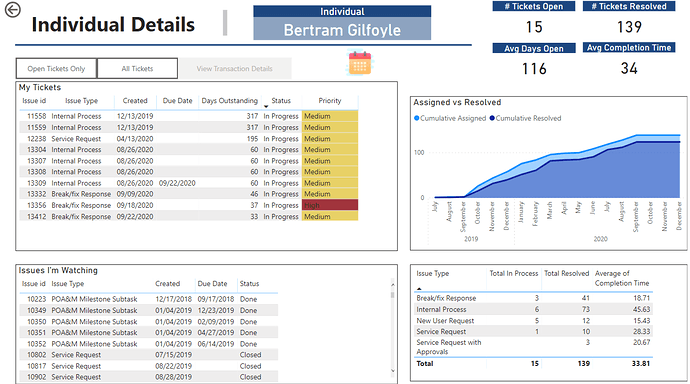
Task: Open the calendar icon
Action: pos(360,63)
